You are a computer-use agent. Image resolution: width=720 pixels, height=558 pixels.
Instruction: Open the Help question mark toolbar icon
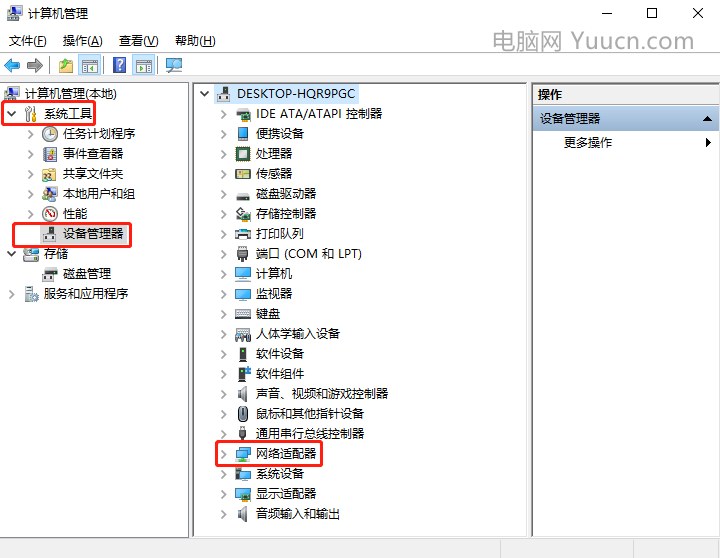119,65
